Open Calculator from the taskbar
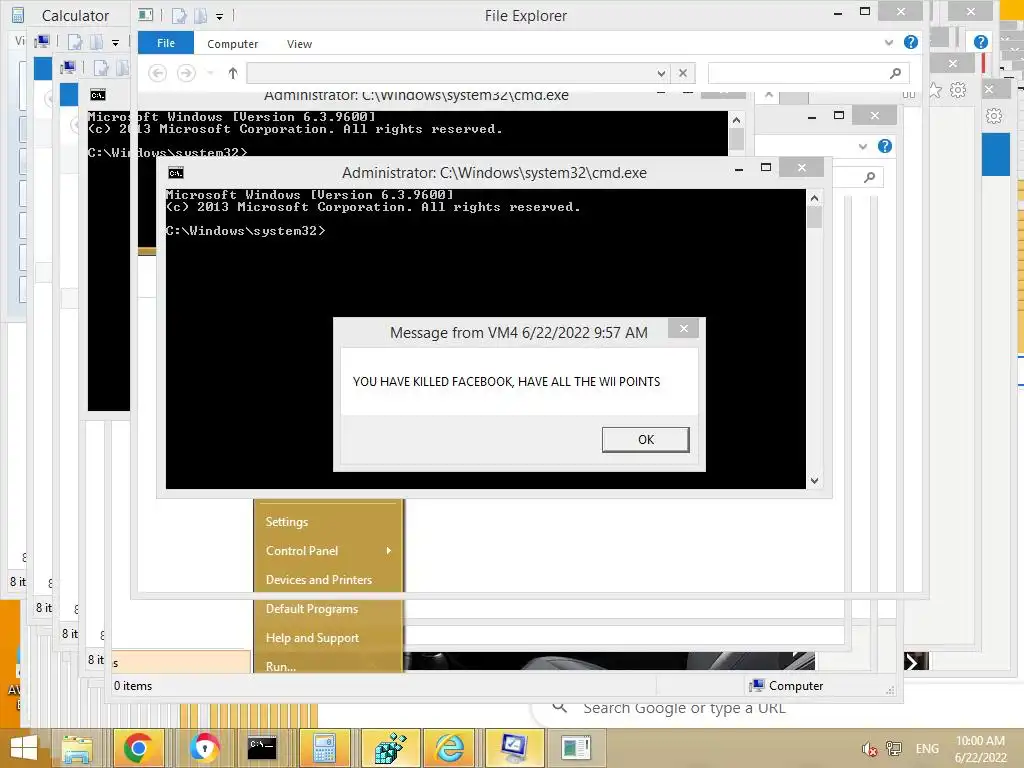 click(325, 748)
